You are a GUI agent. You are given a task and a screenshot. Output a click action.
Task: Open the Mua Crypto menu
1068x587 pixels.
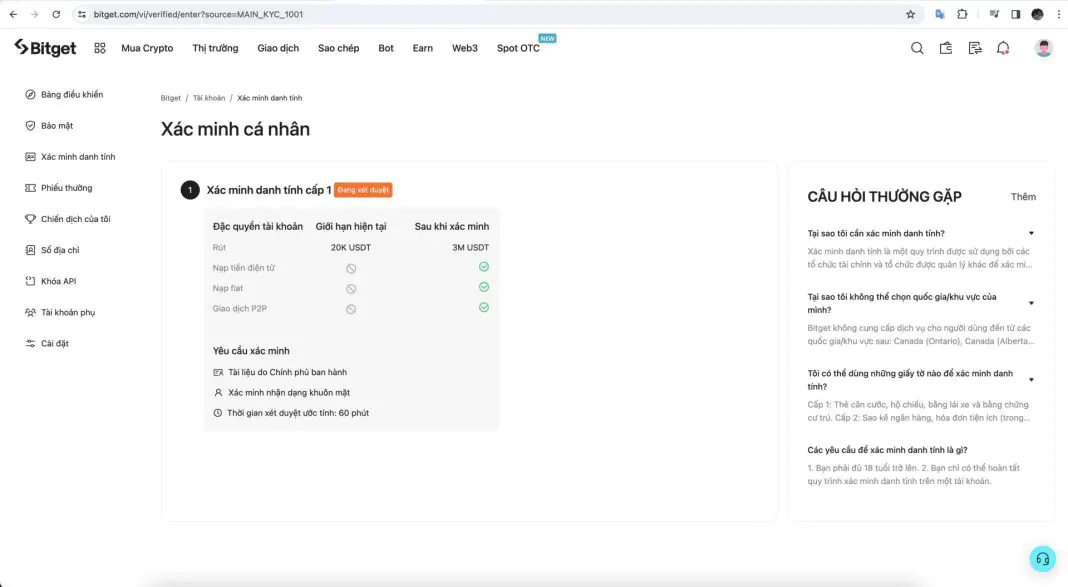pos(147,48)
